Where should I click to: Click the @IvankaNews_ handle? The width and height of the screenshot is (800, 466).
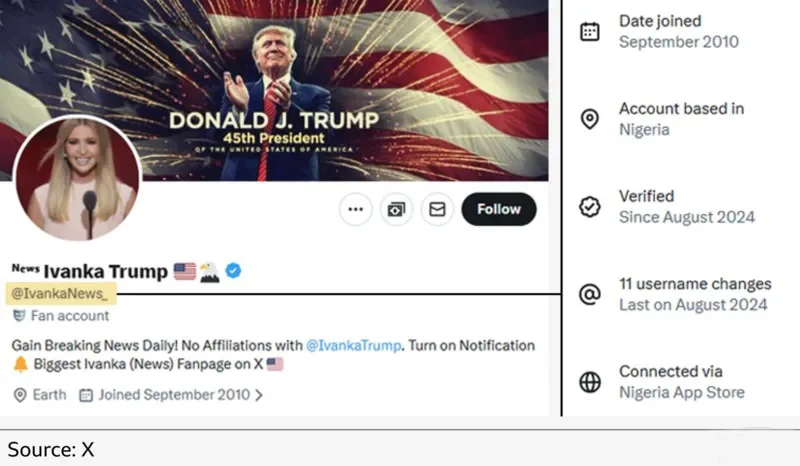click(61, 293)
